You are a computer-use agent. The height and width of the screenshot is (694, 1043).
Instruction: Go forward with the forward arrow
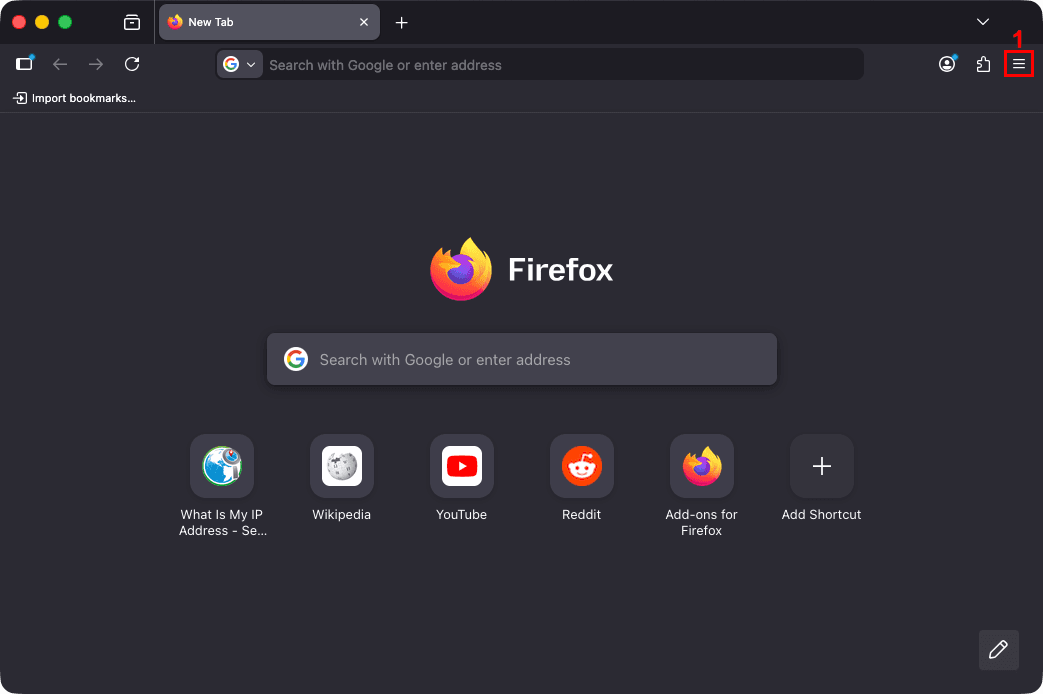(x=96, y=64)
